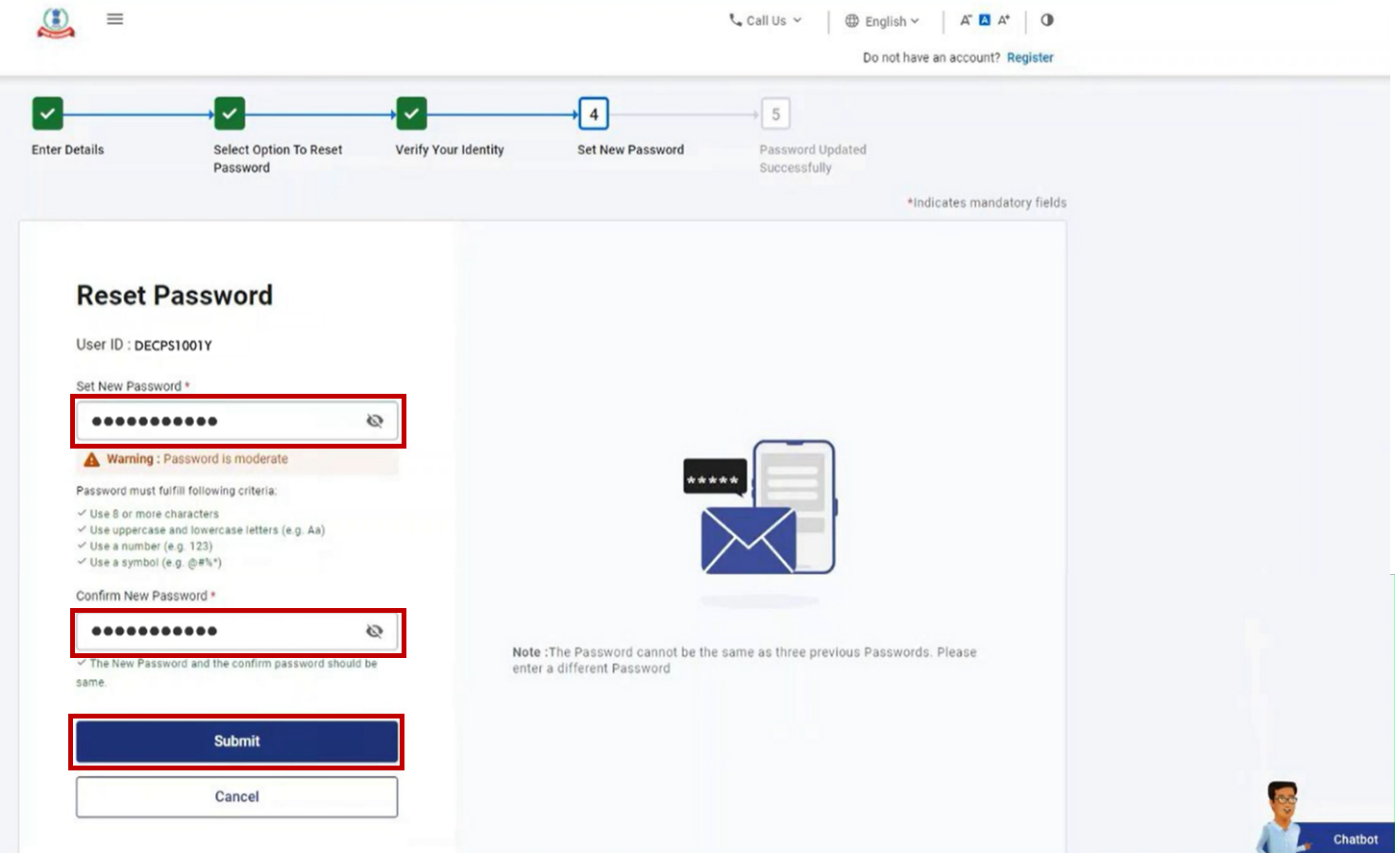Expand the language chevron in the header

[x=917, y=19]
